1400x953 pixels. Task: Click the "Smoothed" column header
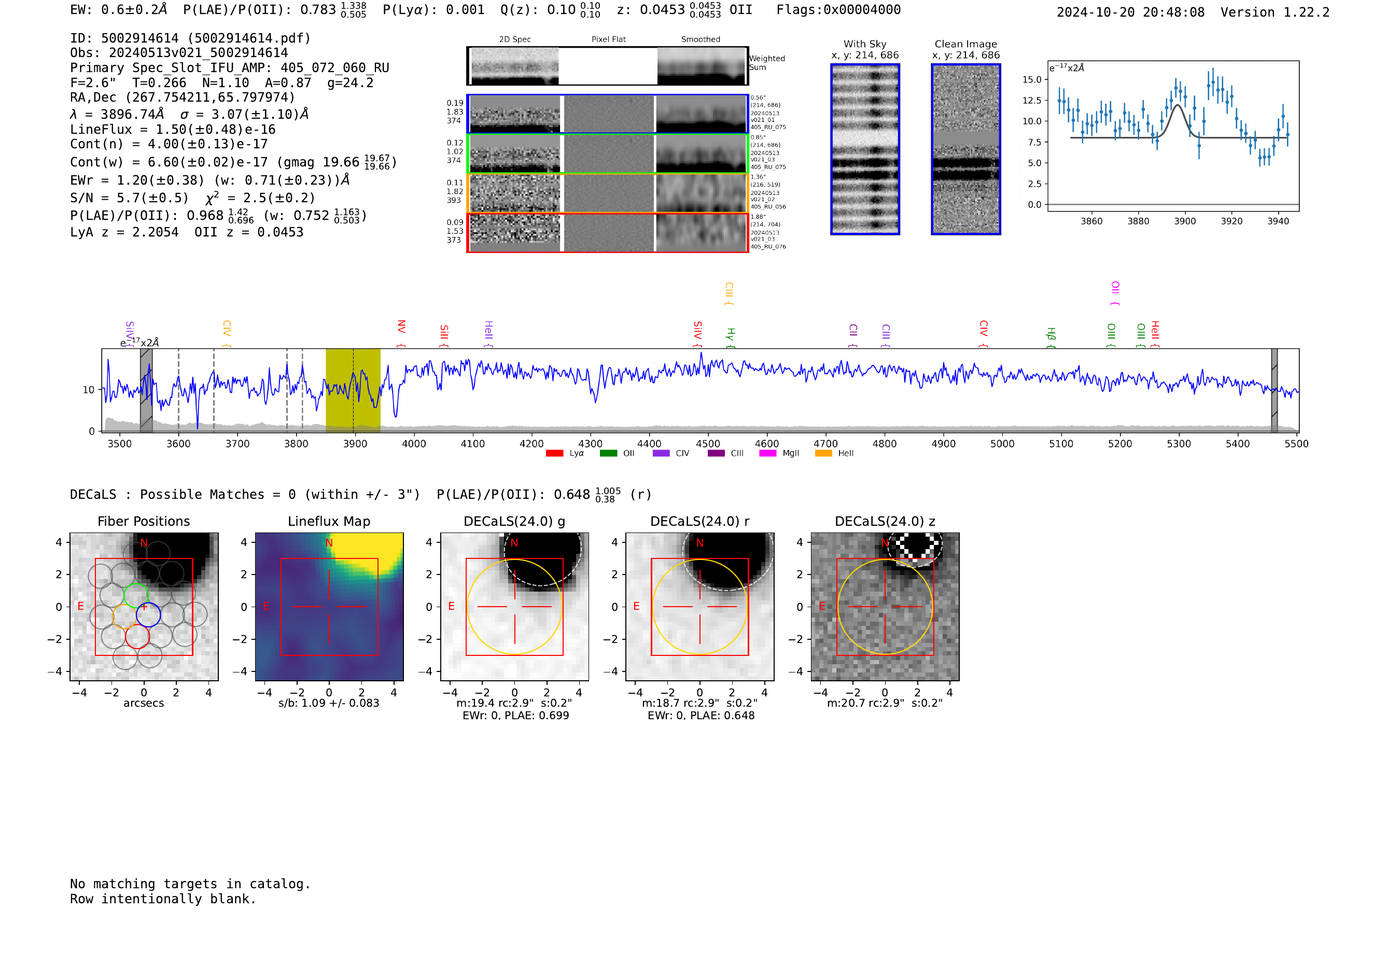pyautogui.click(x=701, y=40)
